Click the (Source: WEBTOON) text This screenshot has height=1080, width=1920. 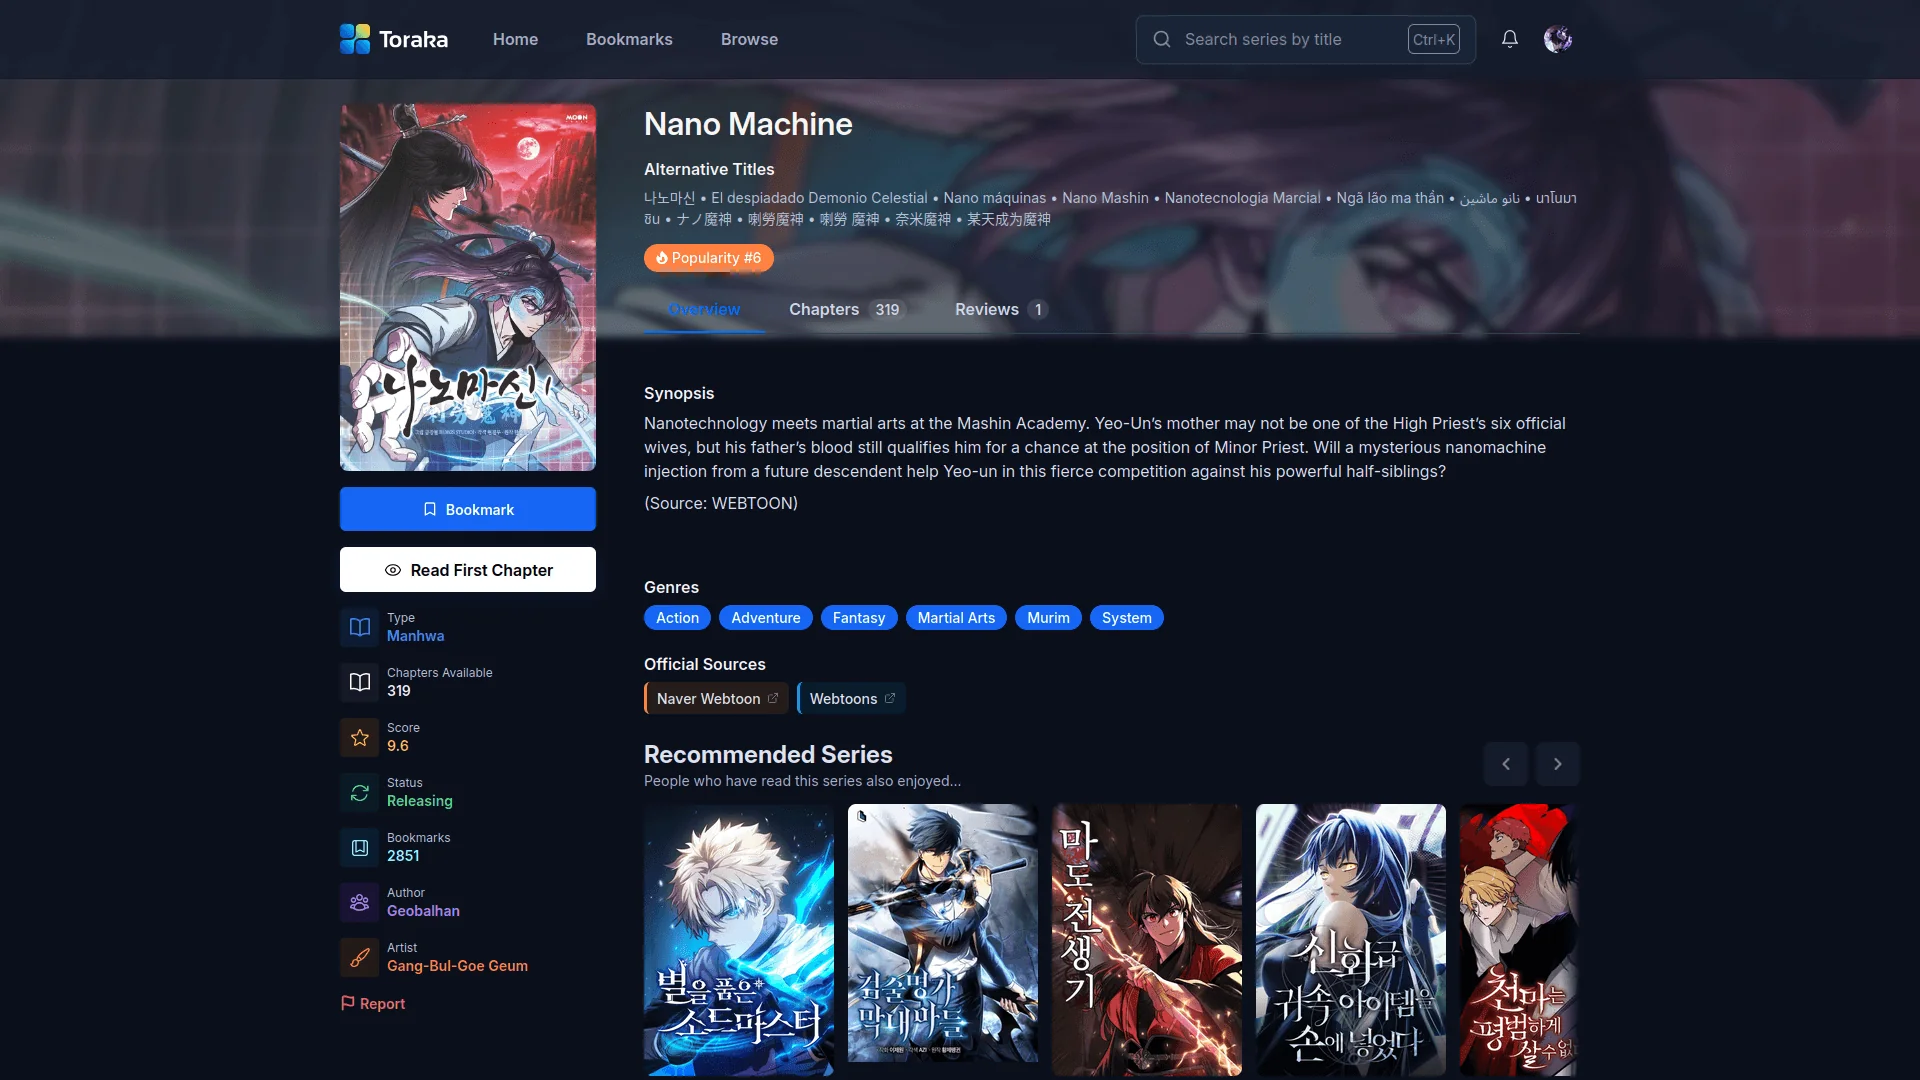(x=721, y=503)
